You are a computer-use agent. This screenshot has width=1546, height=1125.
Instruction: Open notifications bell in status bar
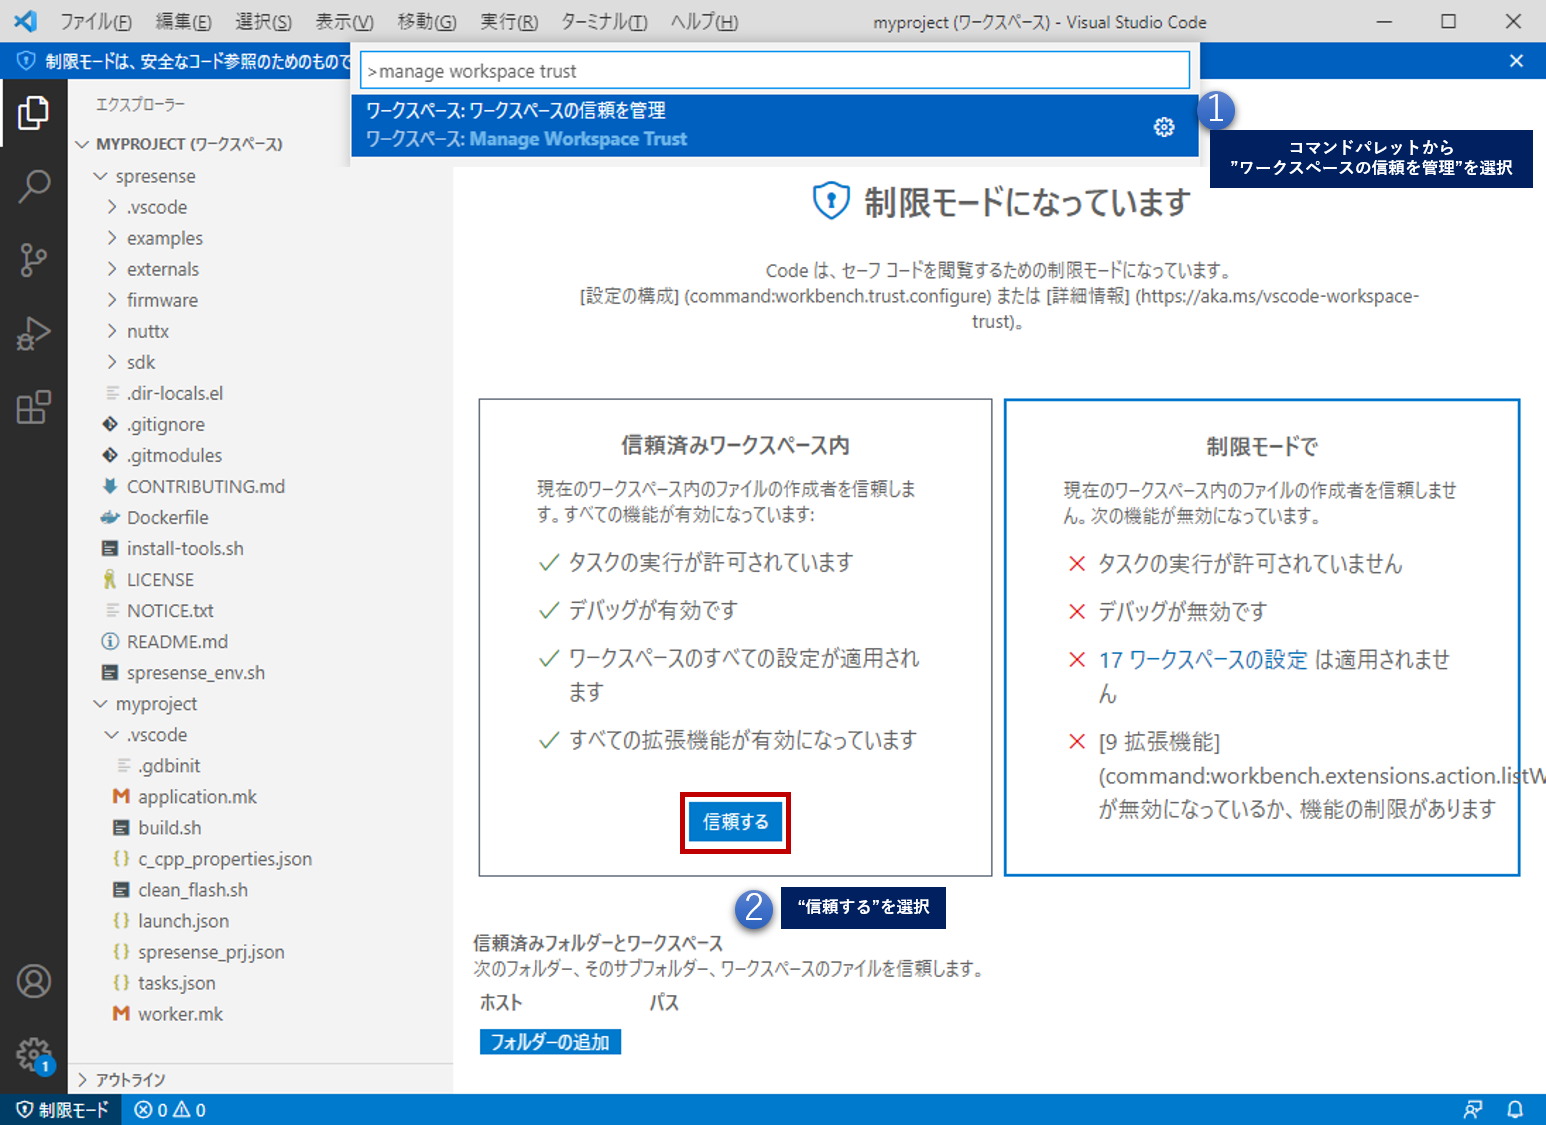click(1515, 1109)
